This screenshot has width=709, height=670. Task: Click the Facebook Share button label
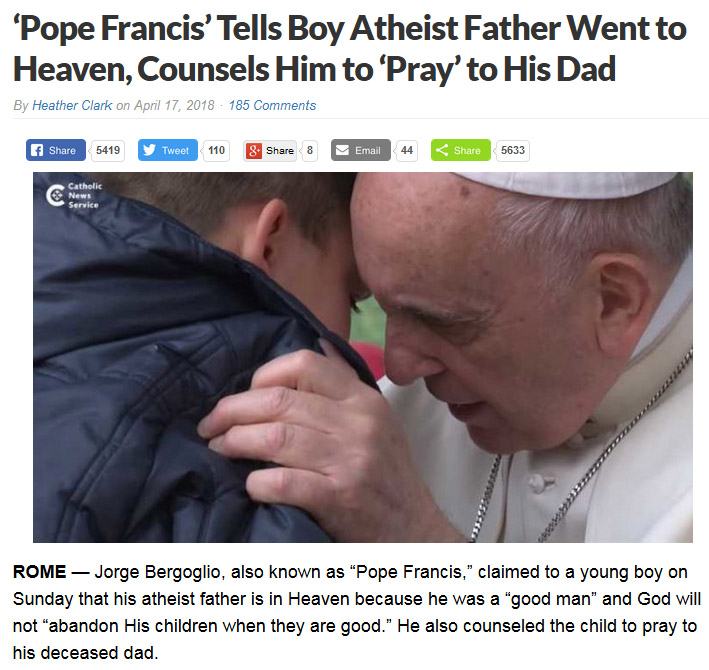62,151
